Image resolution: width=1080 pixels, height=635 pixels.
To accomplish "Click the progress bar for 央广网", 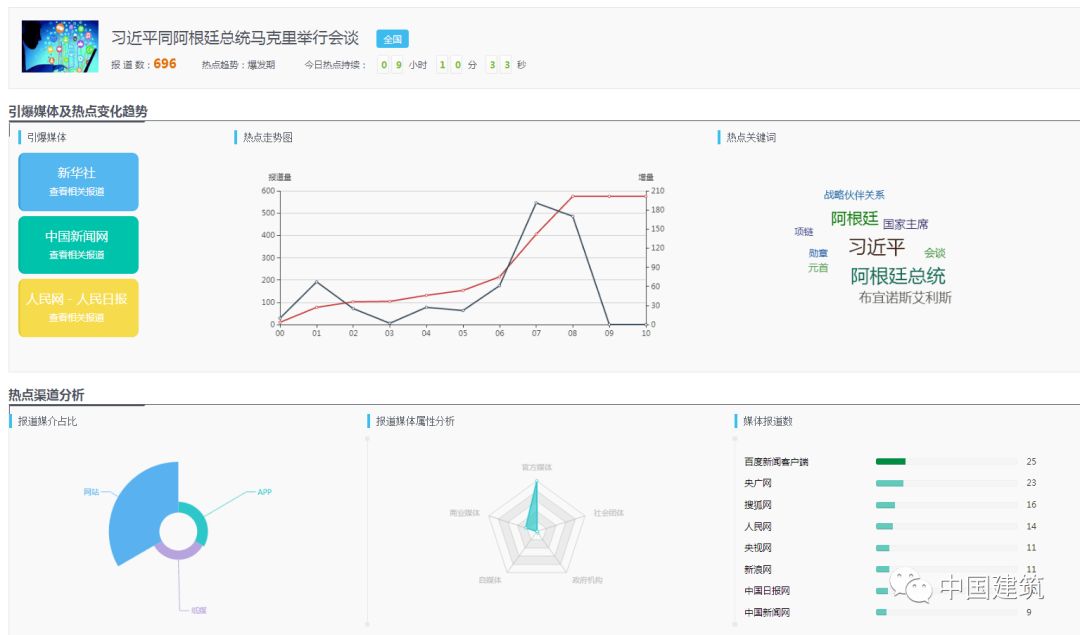I will coord(889,483).
